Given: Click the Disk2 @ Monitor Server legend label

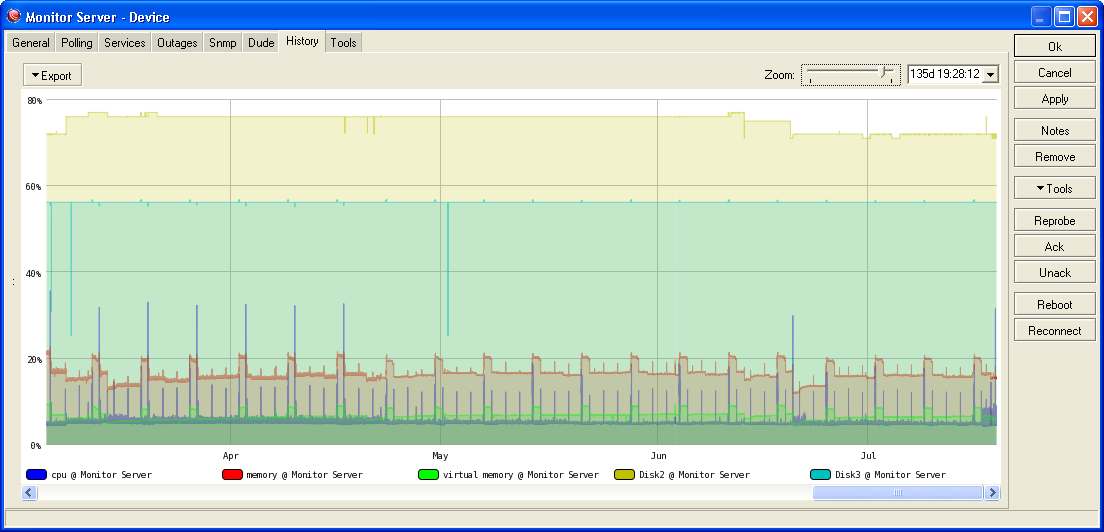Looking at the screenshot, I should click(x=695, y=475).
